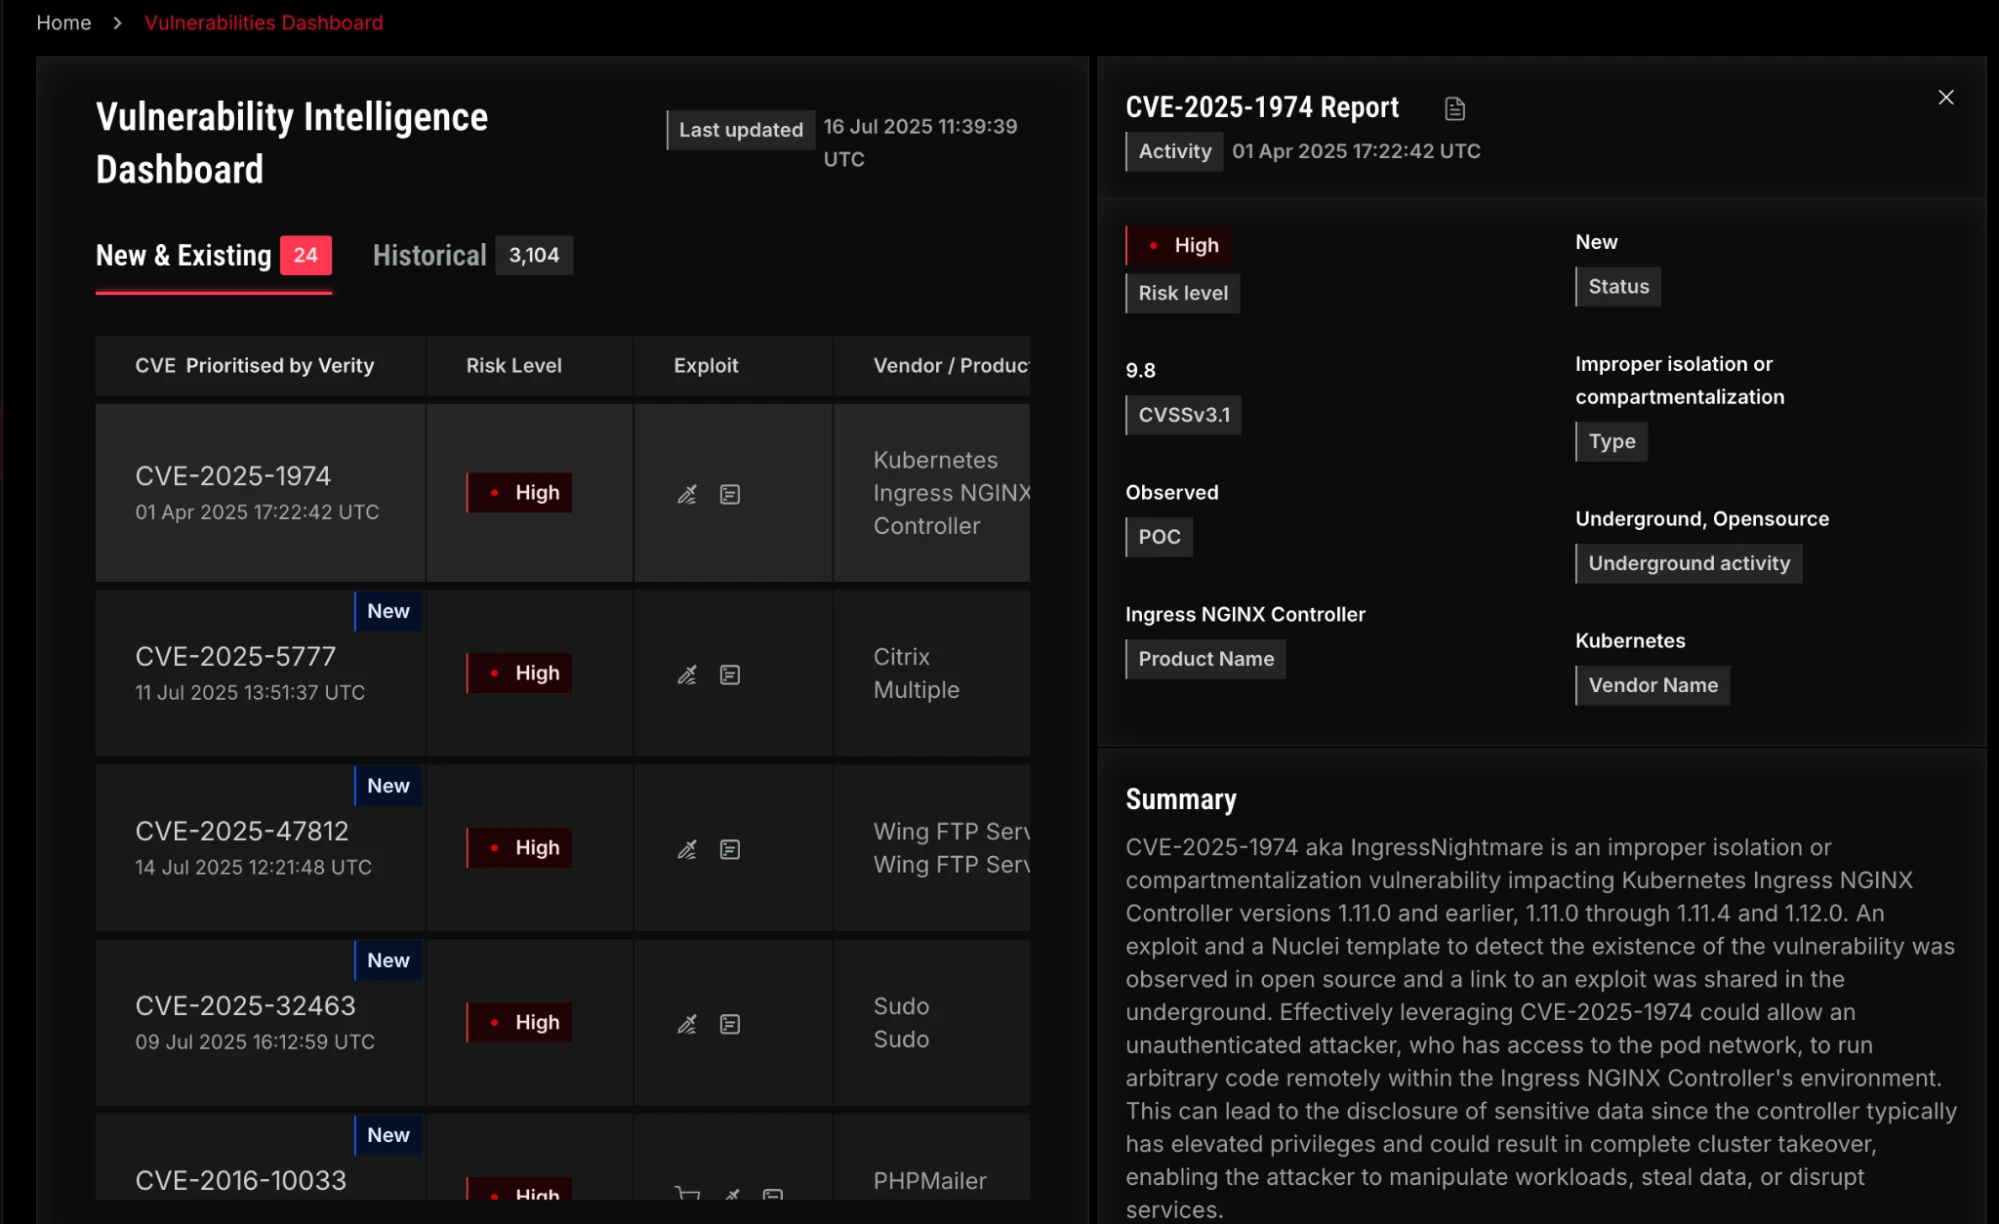Click the High risk badge in CVE-2025-5777 row

point(519,673)
